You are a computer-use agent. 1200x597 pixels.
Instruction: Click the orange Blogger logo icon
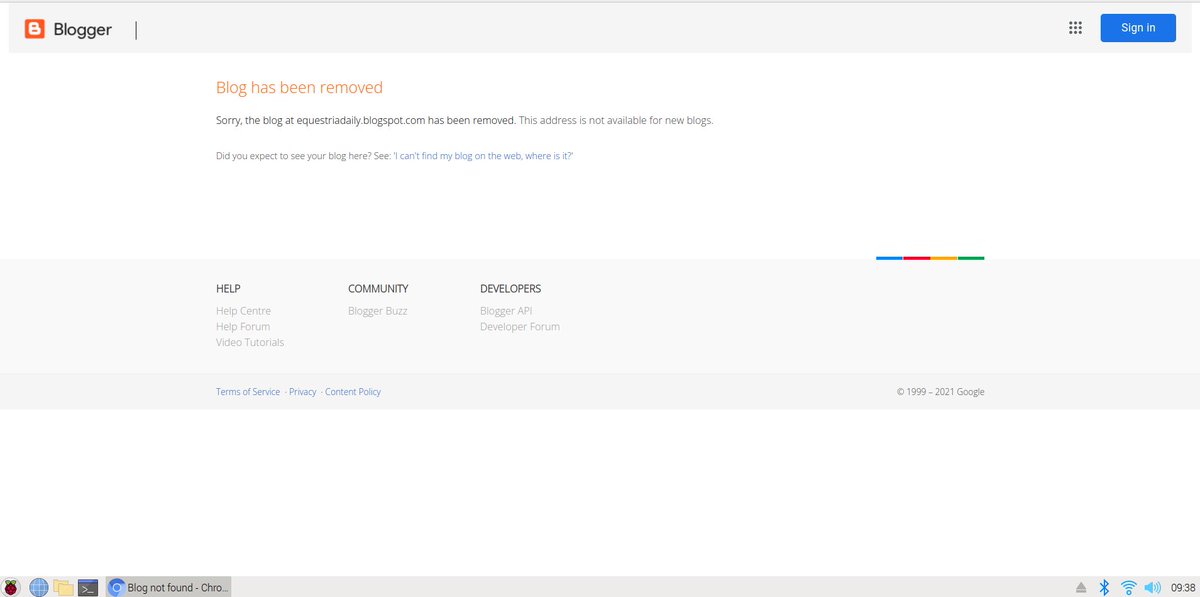pyautogui.click(x=35, y=29)
